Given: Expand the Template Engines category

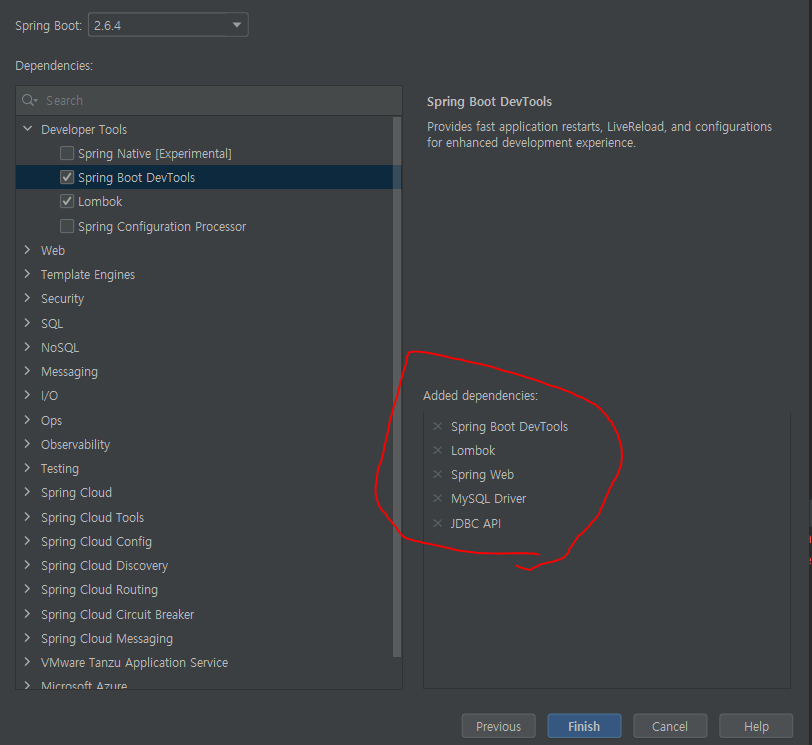Looking at the screenshot, I should coord(27,274).
